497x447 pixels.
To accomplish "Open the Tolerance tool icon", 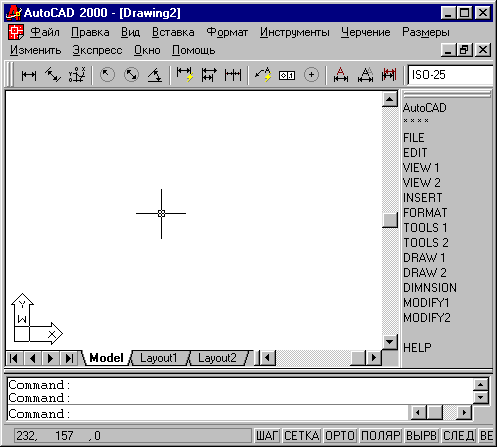I will (287, 76).
